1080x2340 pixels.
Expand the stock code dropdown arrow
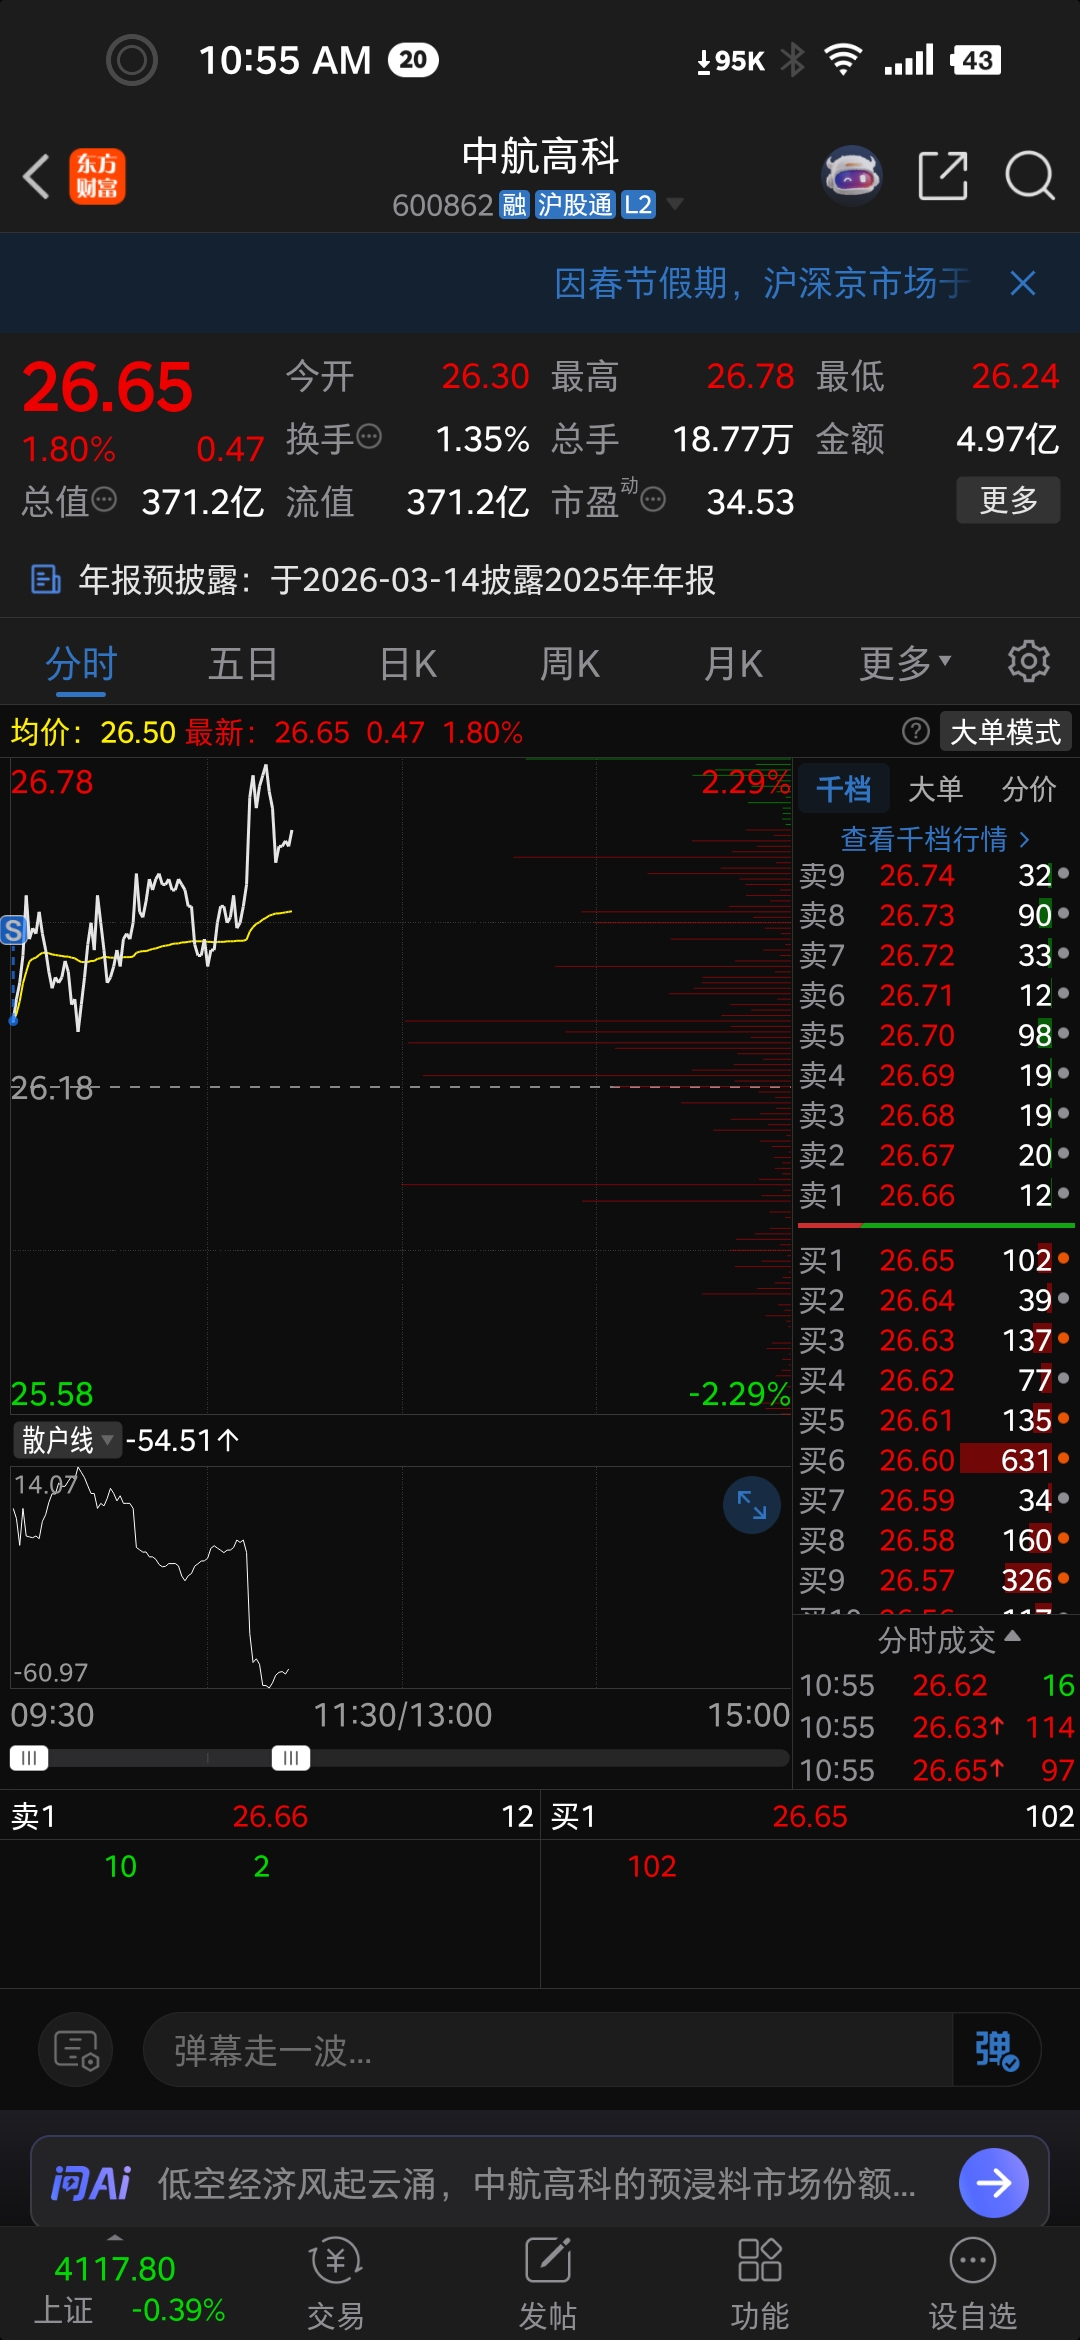675,204
